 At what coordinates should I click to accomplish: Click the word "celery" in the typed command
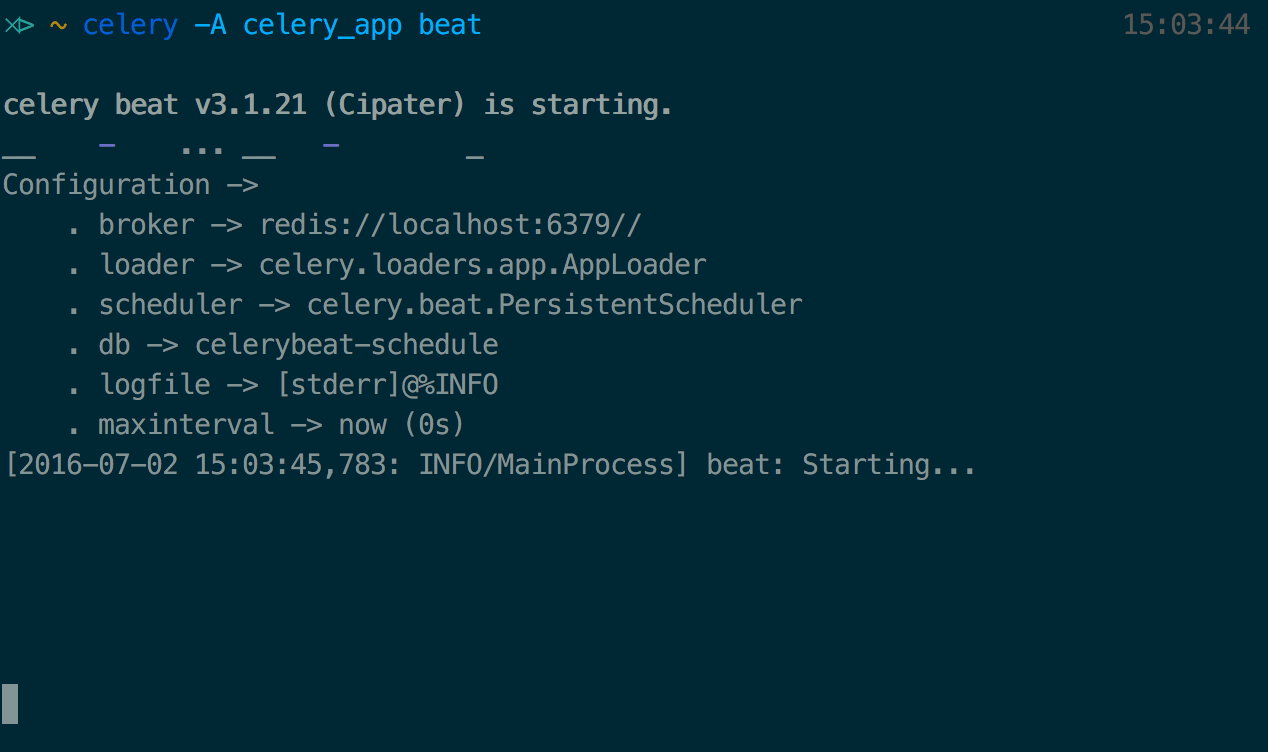tap(130, 25)
